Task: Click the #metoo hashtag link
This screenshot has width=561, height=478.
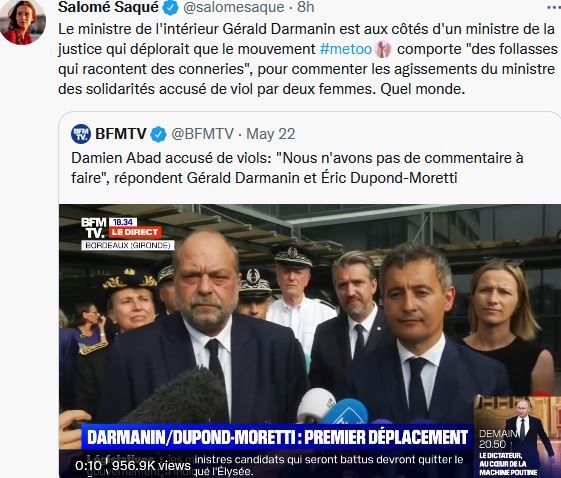Action: point(346,49)
